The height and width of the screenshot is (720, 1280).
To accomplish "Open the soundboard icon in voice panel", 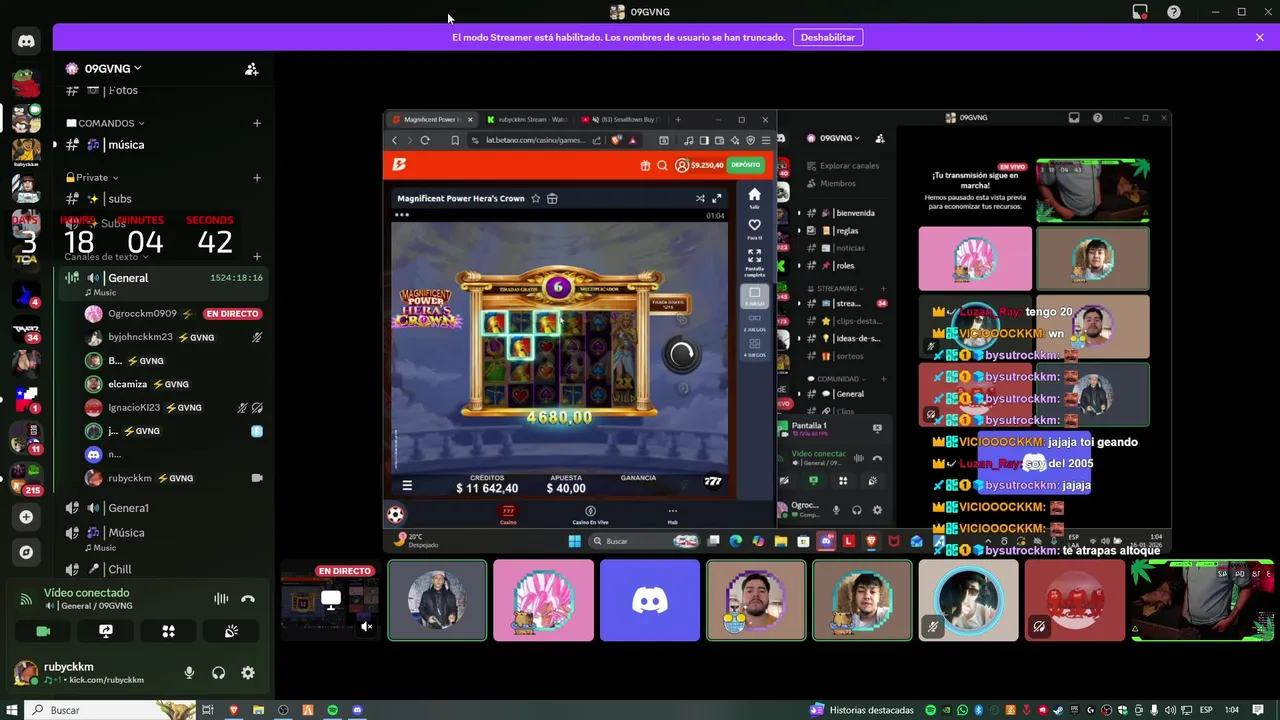I will [x=231, y=631].
